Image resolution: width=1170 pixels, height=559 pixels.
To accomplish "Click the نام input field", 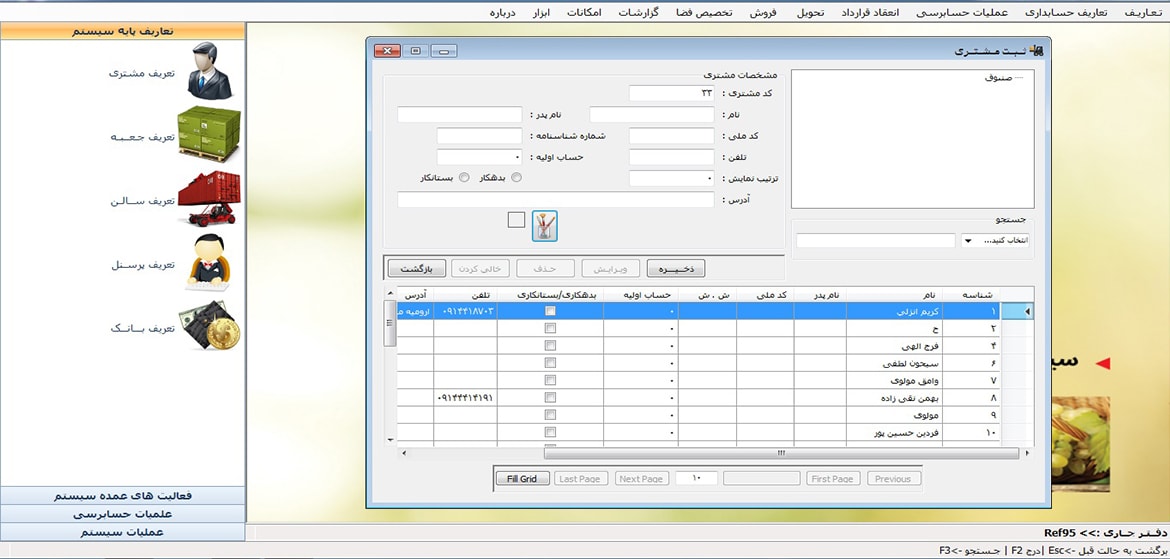I will (652, 115).
